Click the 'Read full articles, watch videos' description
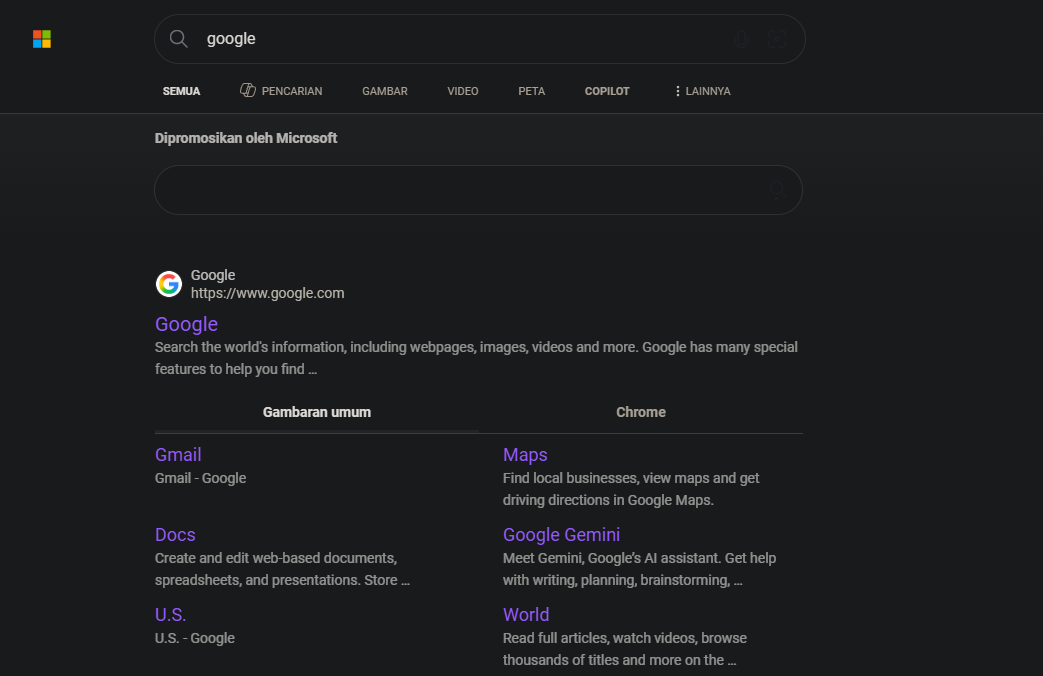Screen dimensions: 1043x676 click(x=625, y=649)
